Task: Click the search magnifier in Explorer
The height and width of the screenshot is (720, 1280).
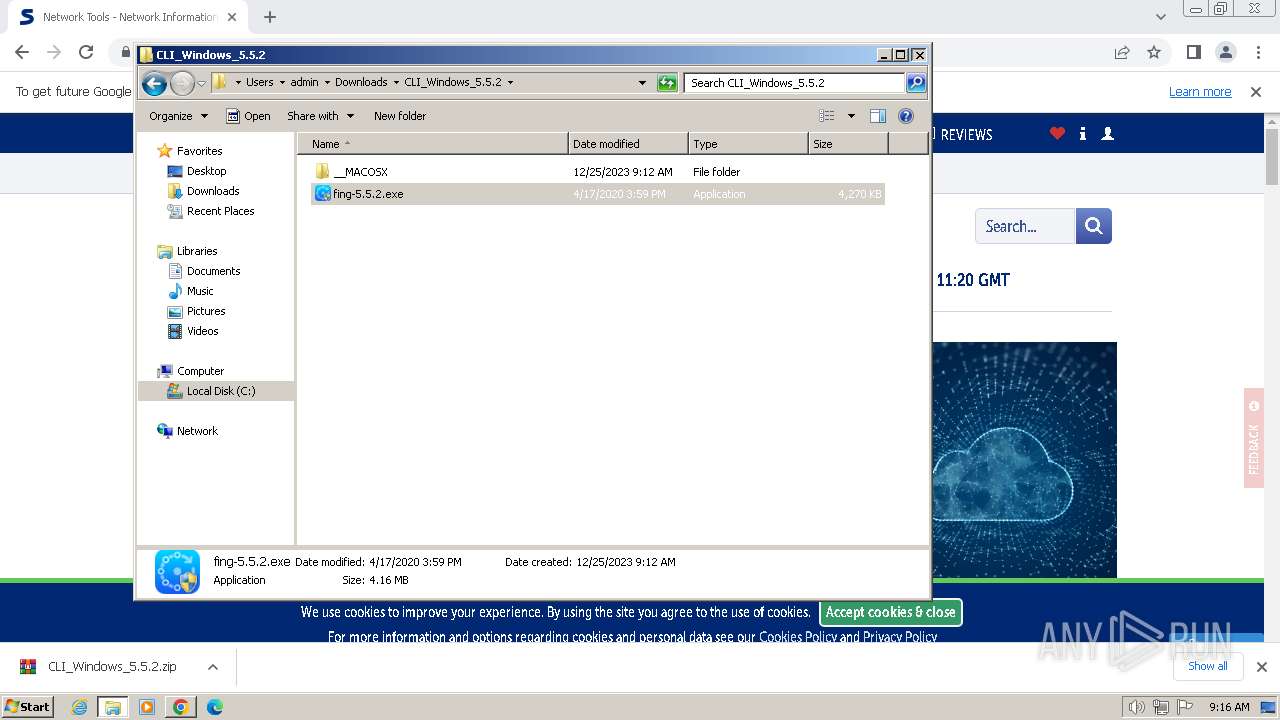Action: [x=916, y=83]
